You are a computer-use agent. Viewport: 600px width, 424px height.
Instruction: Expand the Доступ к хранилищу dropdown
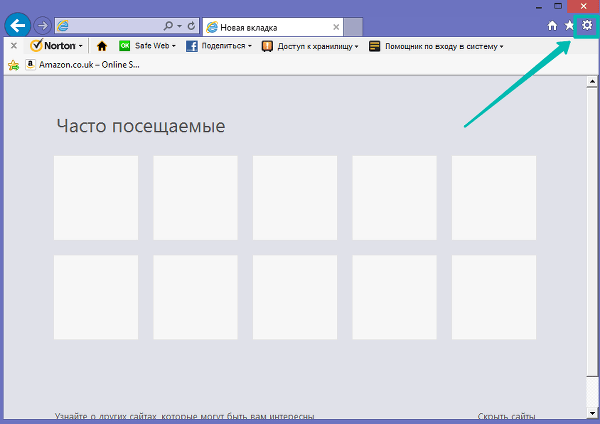click(356, 47)
